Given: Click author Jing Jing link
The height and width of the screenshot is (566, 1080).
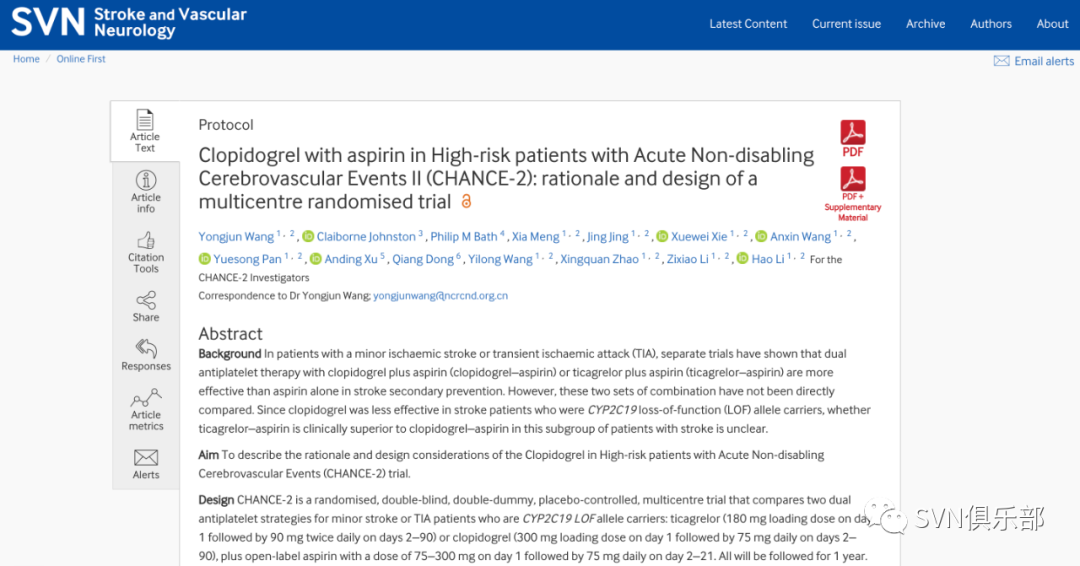Looking at the screenshot, I should pos(608,237).
